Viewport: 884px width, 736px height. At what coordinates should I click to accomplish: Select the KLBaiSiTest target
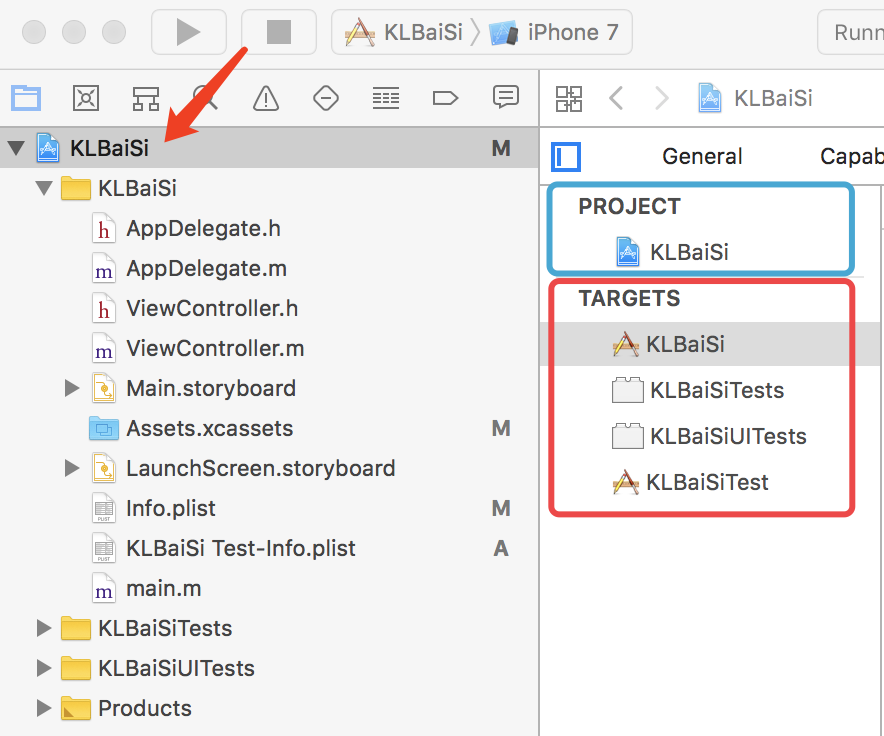click(706, 482)
